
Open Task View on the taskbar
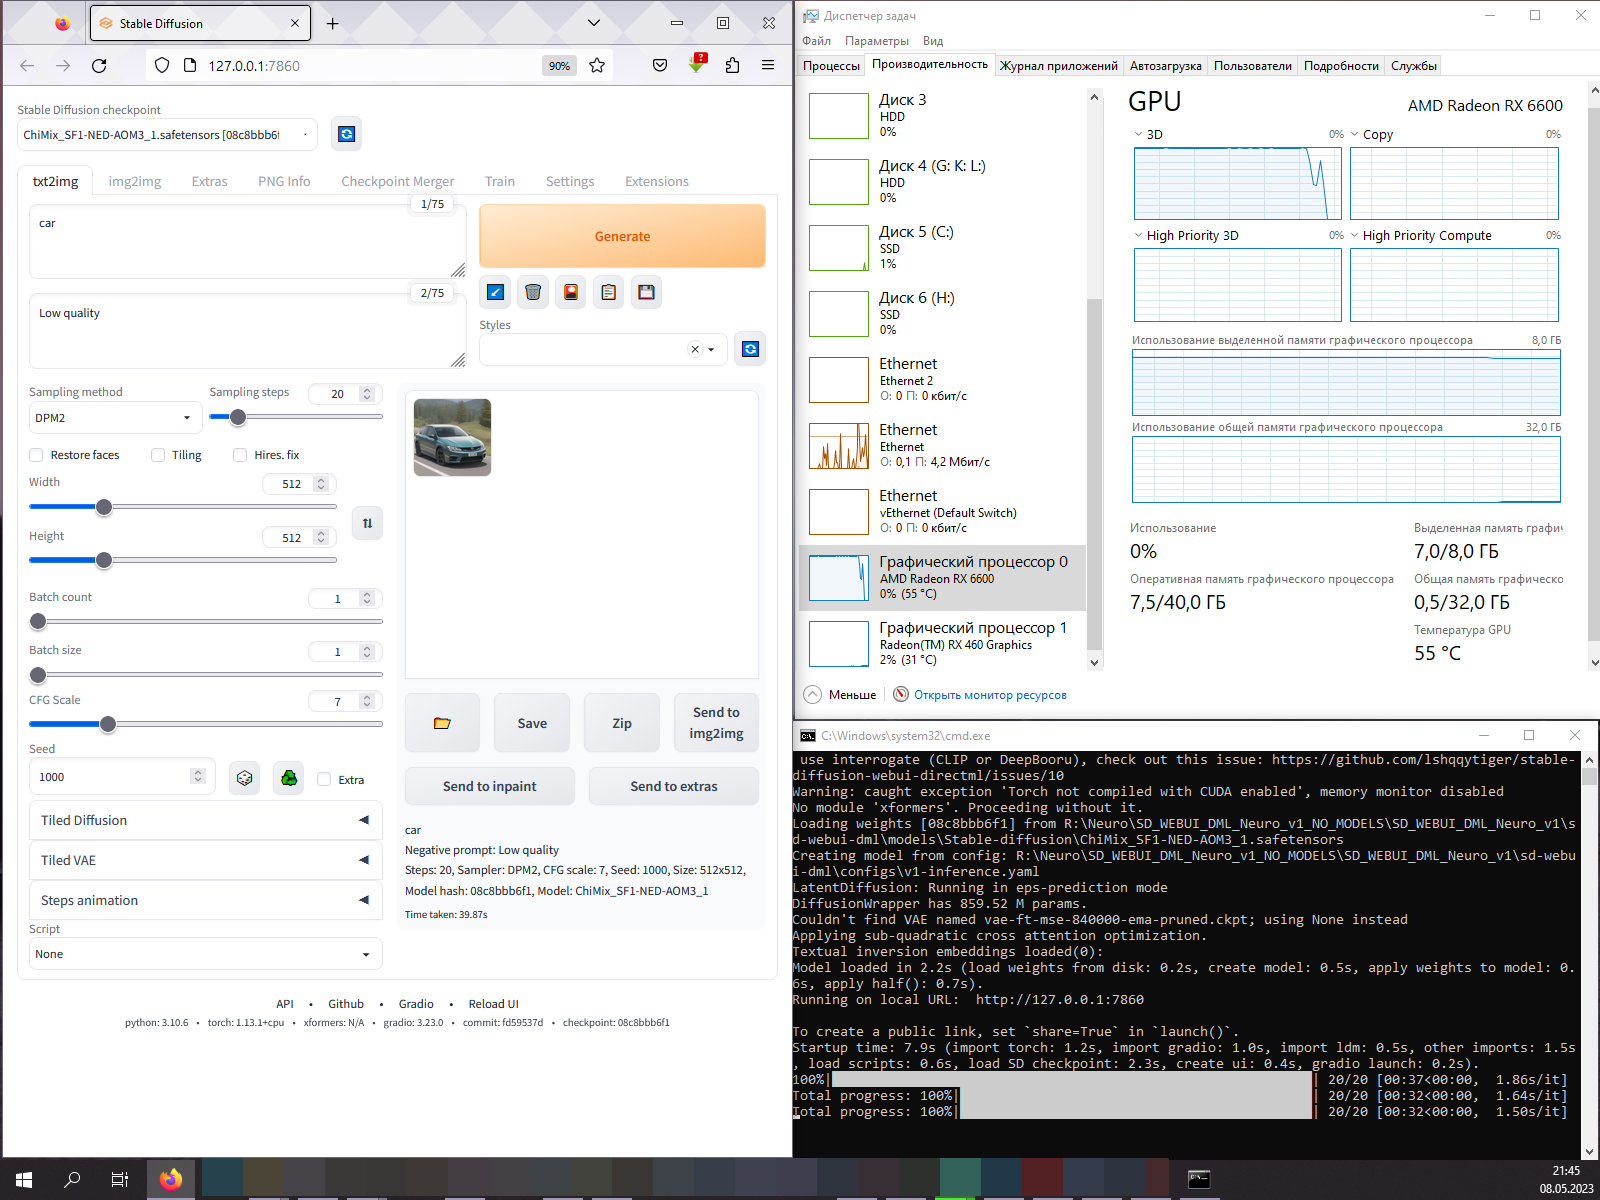coord(120,1180)
